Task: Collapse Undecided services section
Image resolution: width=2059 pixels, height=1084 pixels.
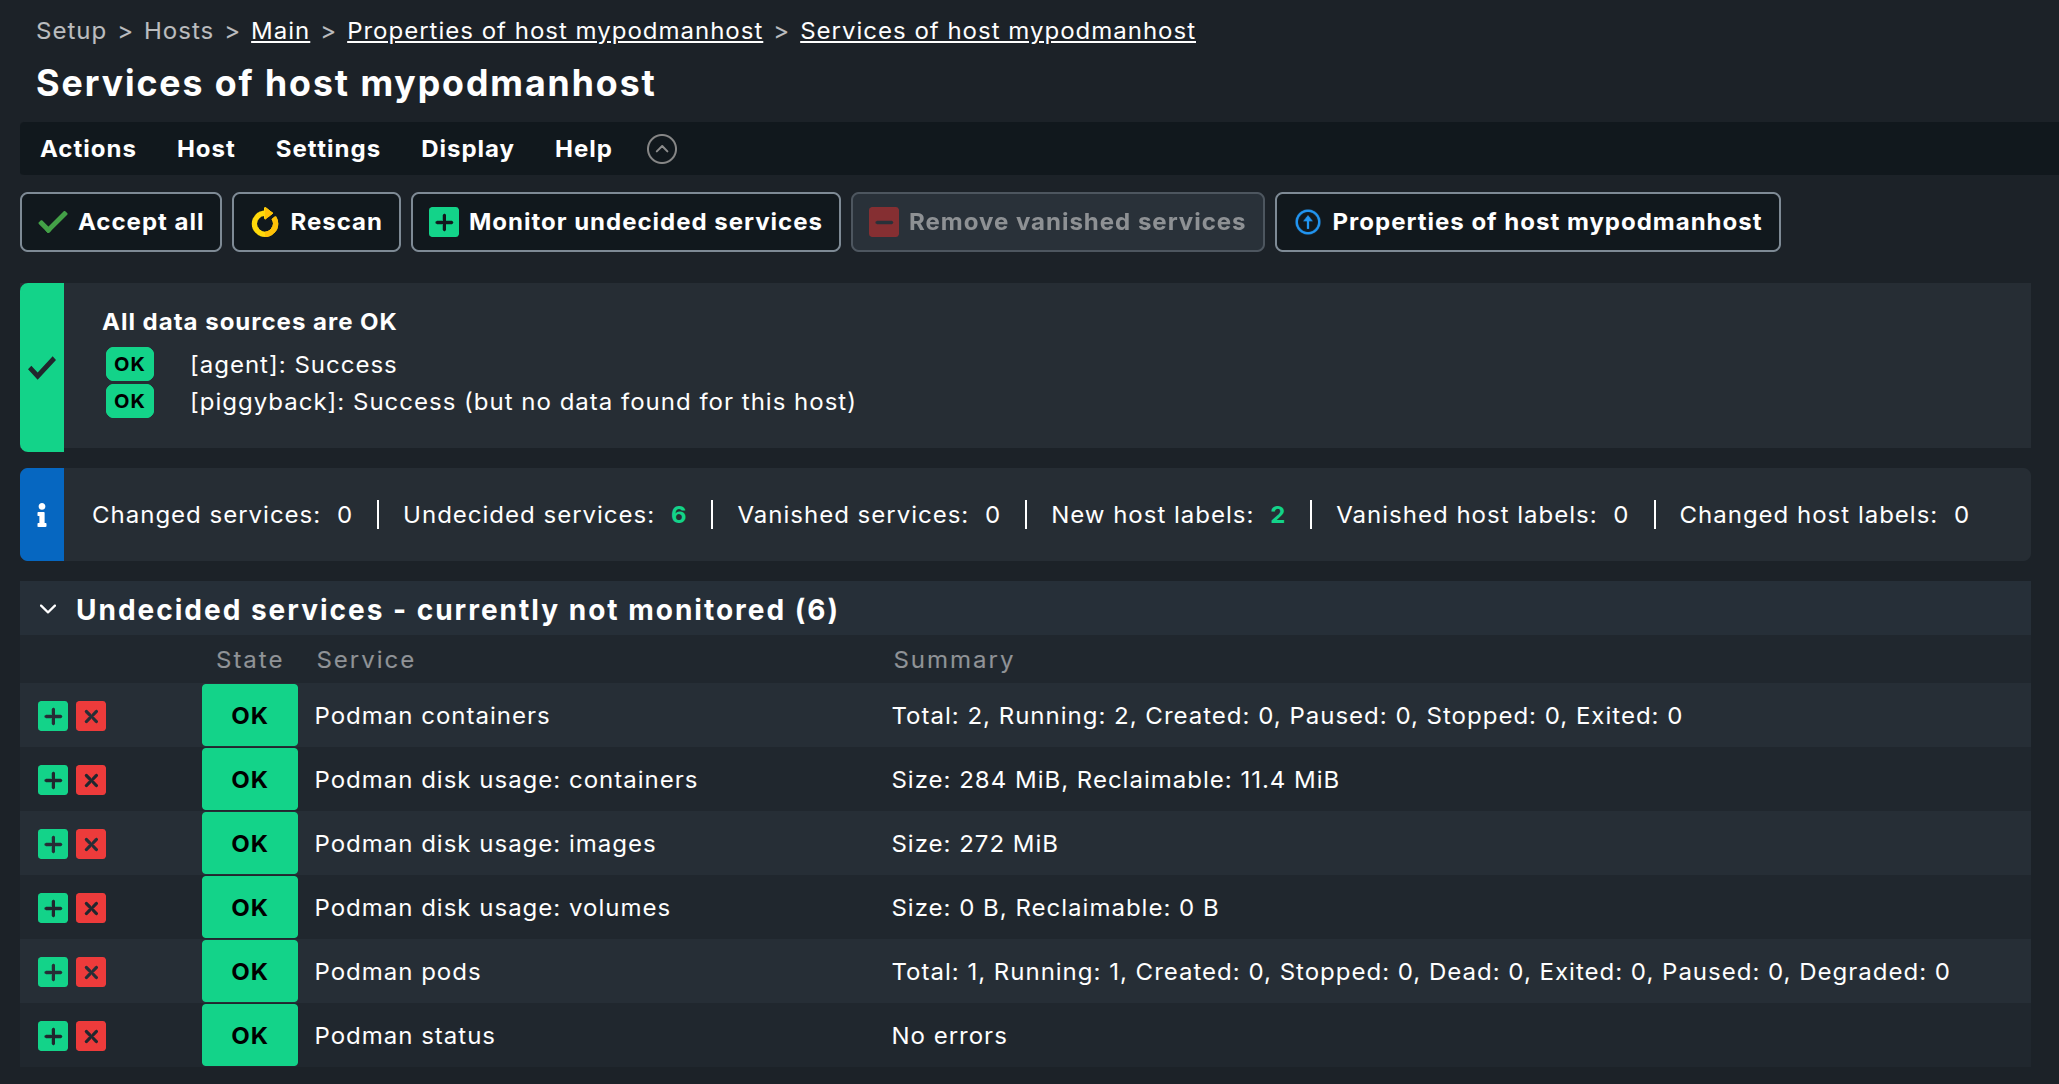Action: (48, 609)
